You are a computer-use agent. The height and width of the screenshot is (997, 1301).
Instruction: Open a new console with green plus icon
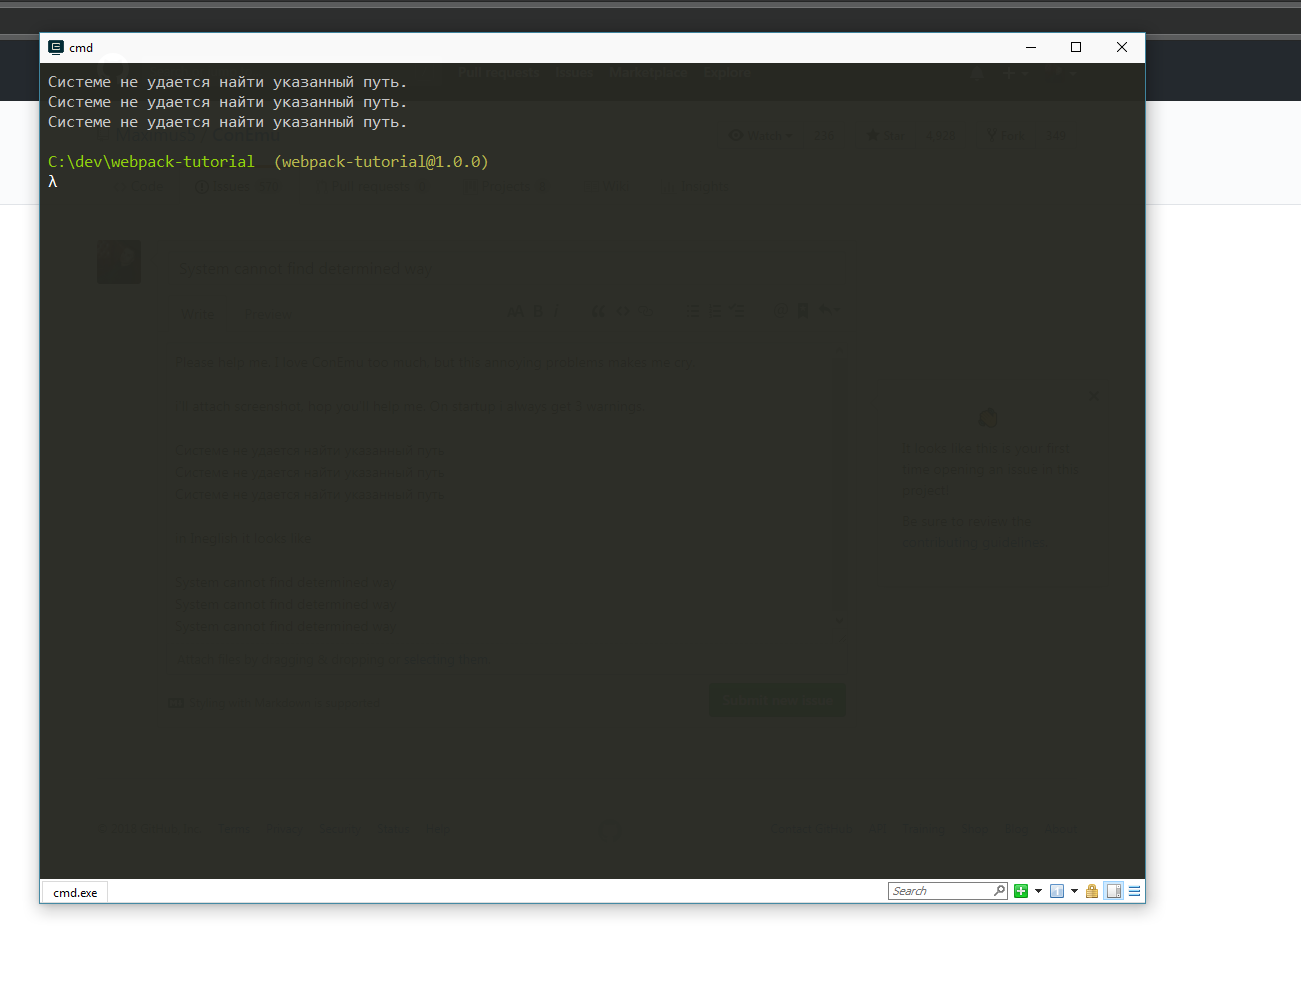click(x=1020, y=890)
